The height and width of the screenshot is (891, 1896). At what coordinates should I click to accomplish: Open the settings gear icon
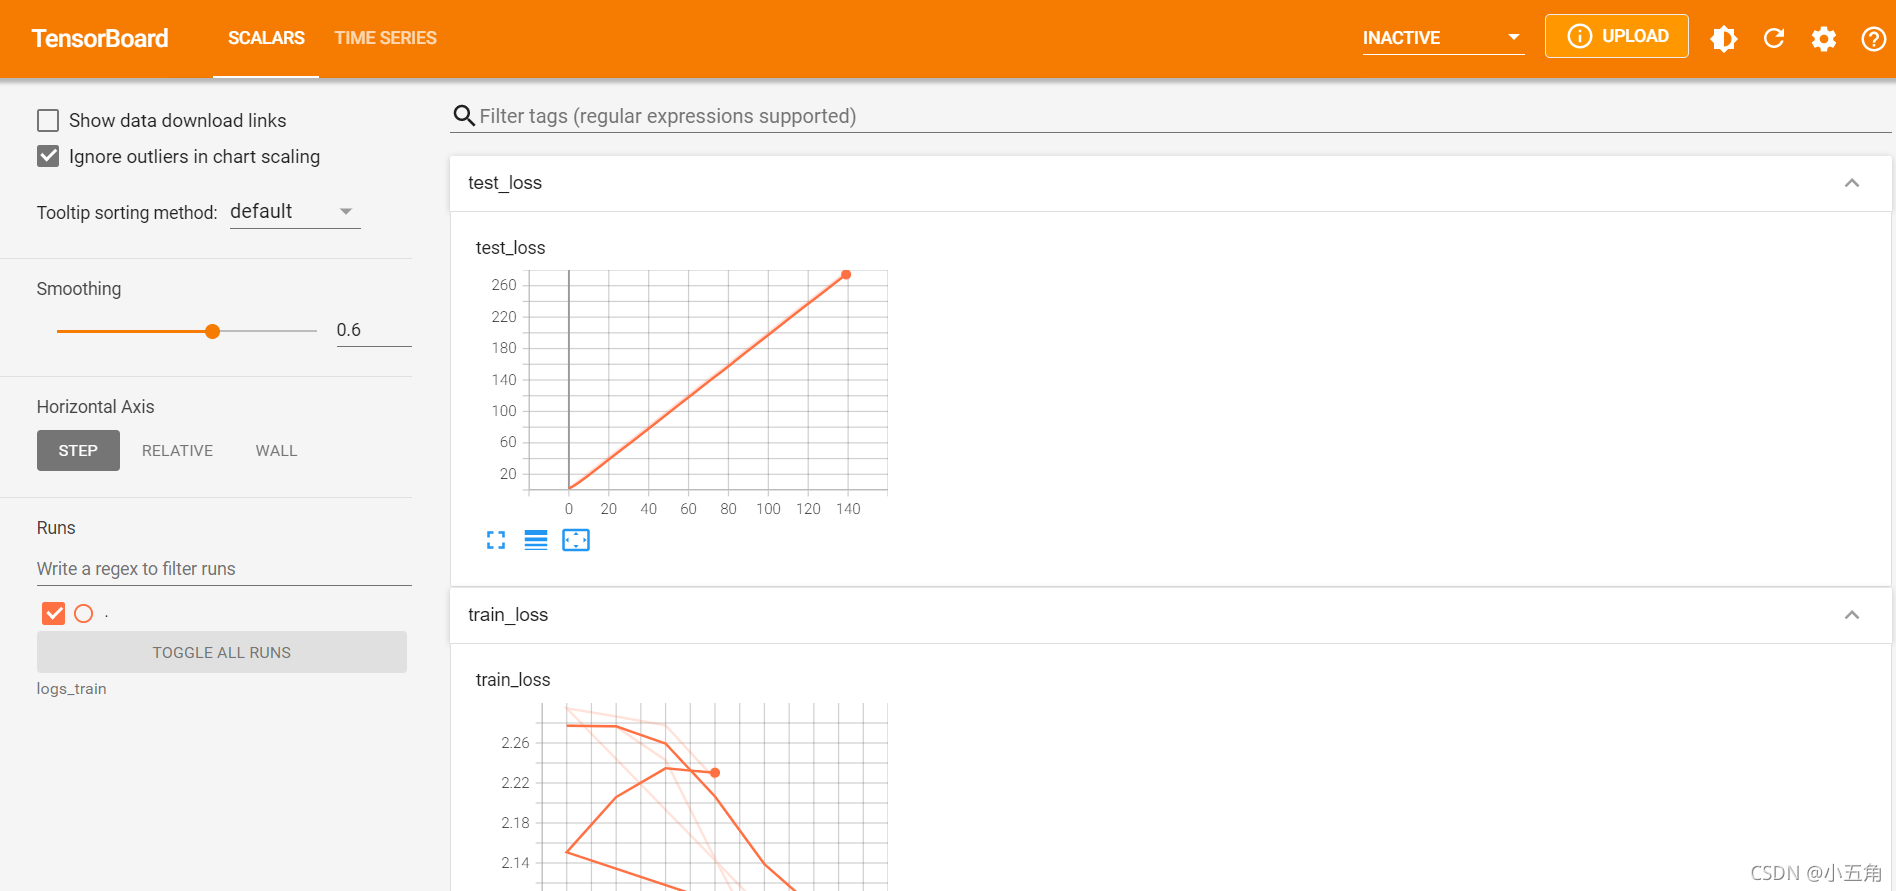click(x=1824, y=38)
